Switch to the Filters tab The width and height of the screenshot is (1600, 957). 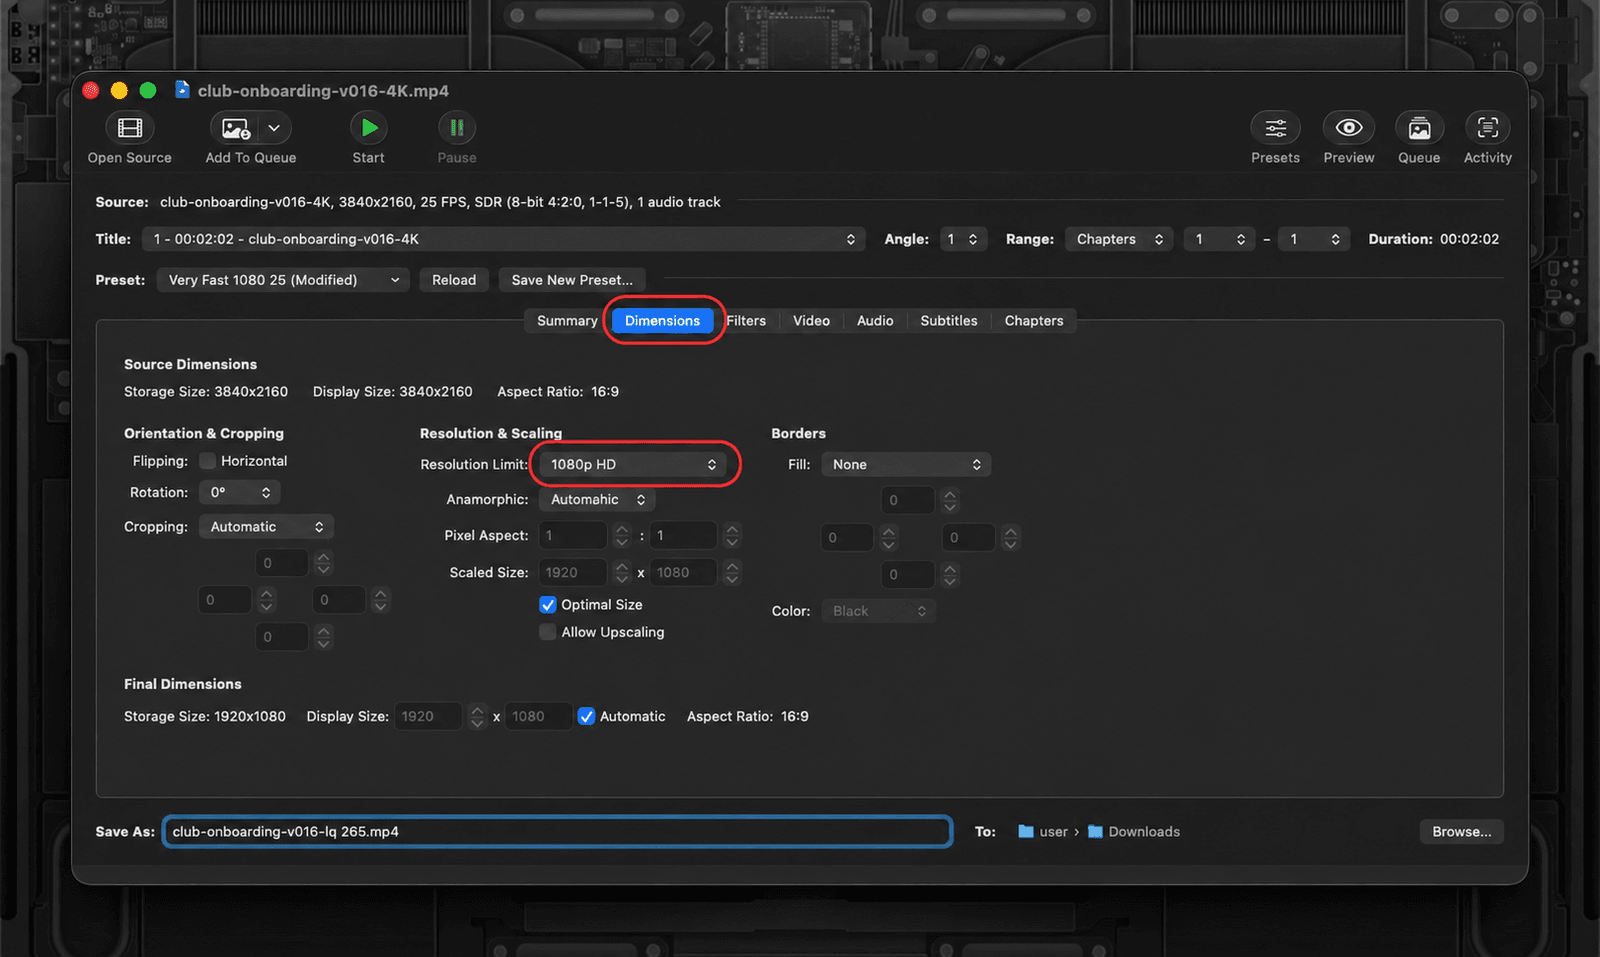746,321
